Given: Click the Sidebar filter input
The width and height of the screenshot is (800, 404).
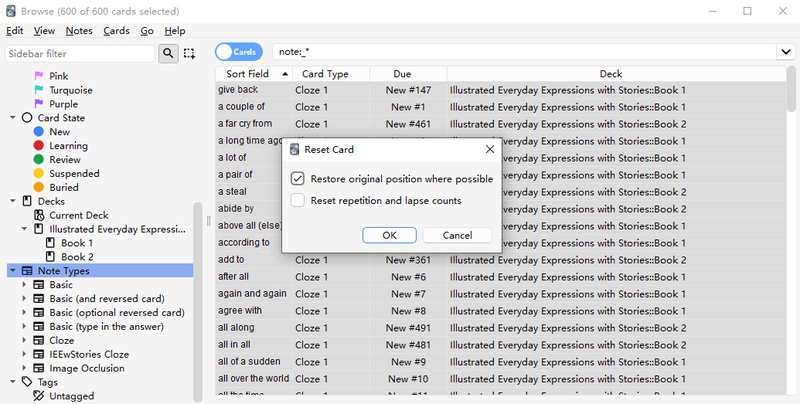Looking at the screenshot, I should [80, 54].
